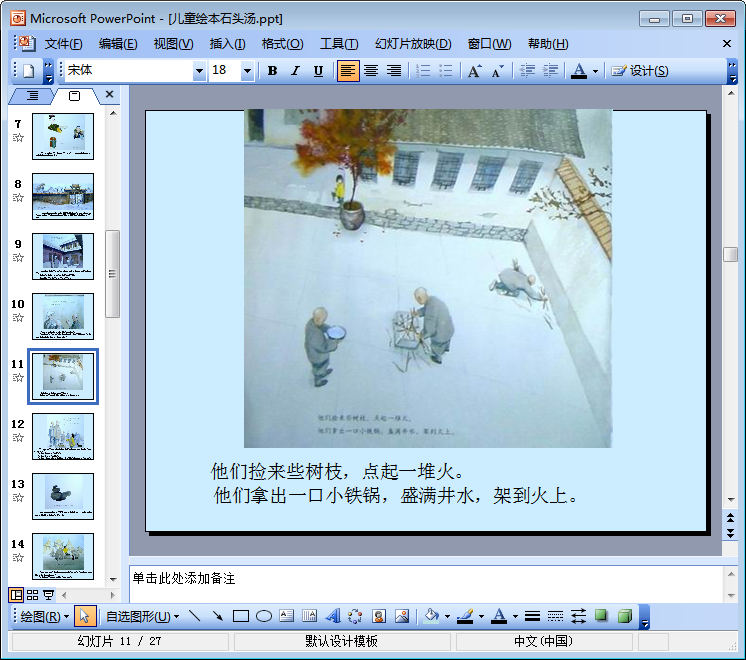
Task: Switch to Normal view button
Action: (x=16, y=594)
